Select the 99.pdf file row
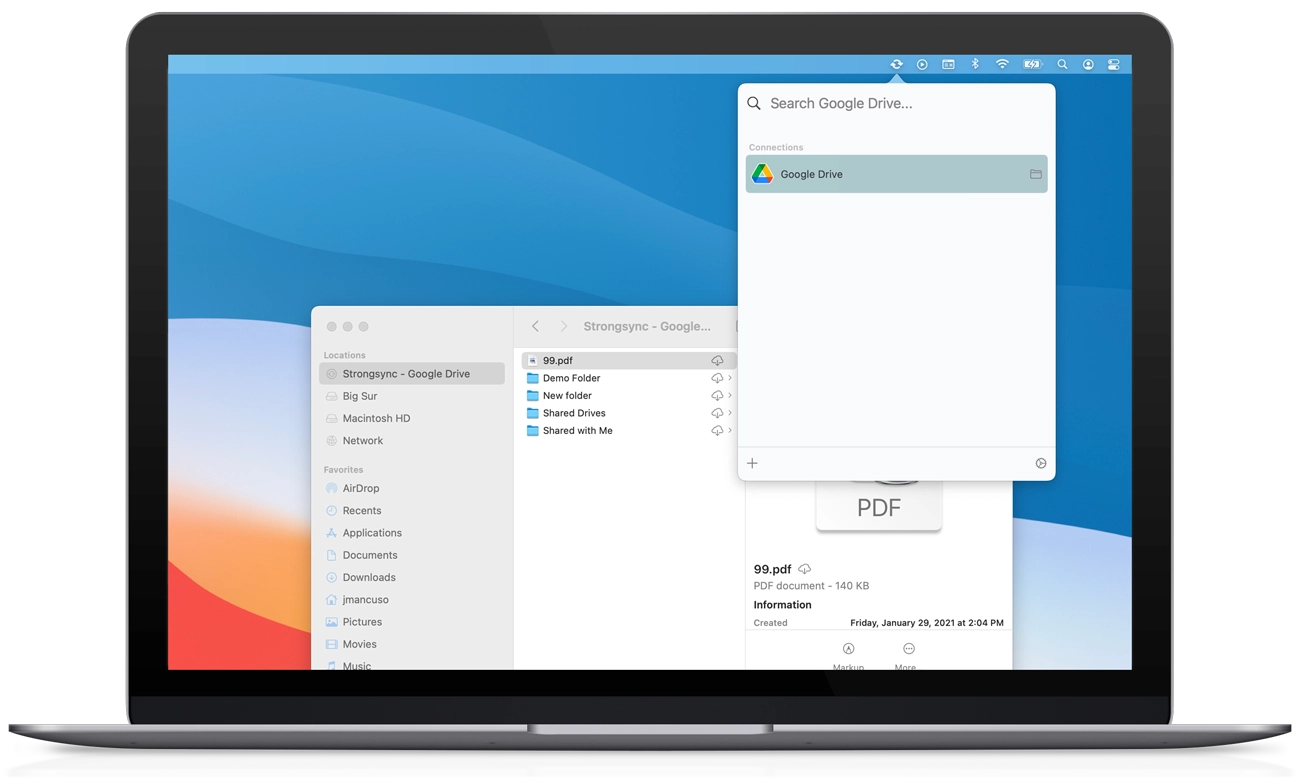This screenshot has width=1300, height=778. point(628,360)
